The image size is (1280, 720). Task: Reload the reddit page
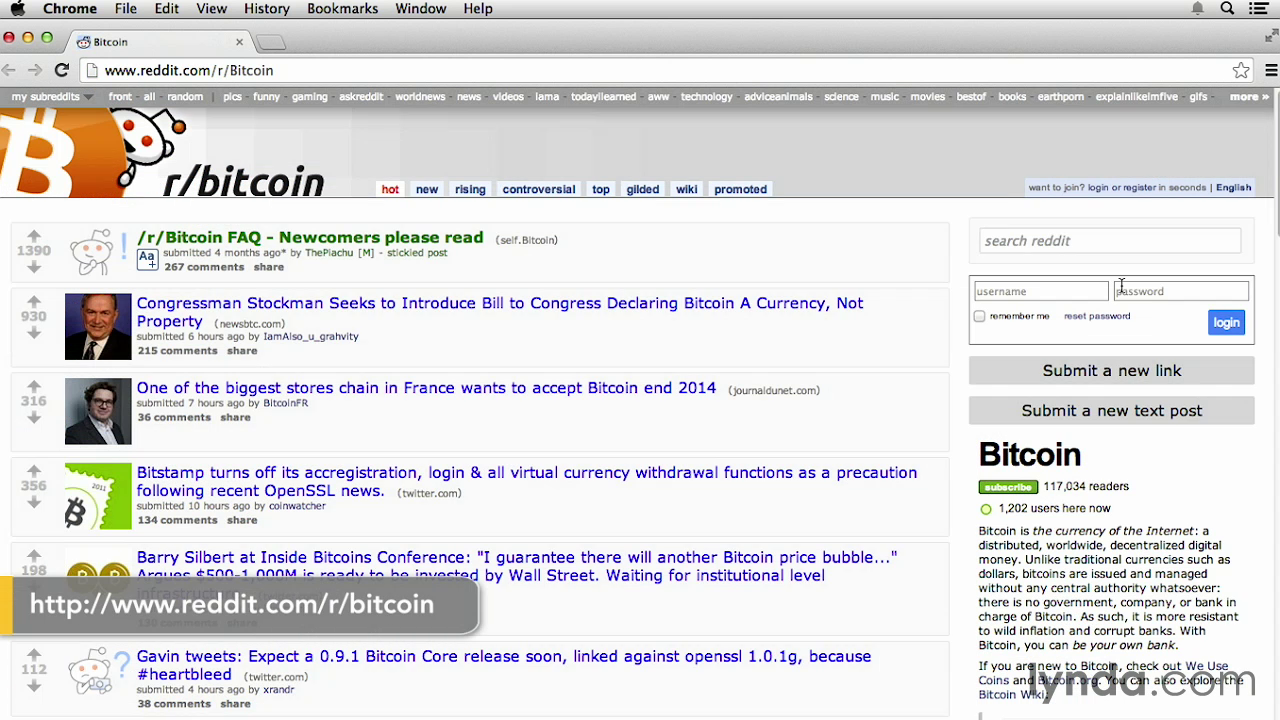pos(62,70)
